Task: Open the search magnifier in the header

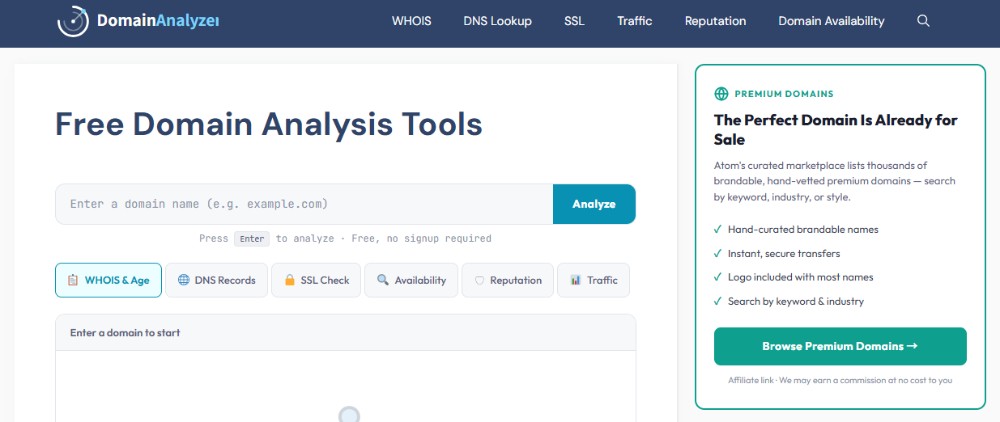Action: 923,21
